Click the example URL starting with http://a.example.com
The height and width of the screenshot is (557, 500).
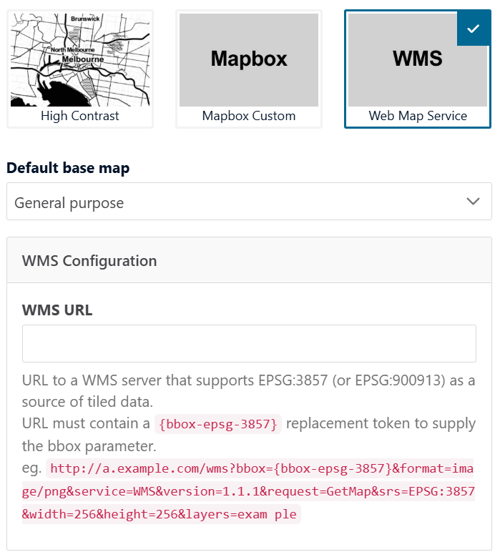click(x=248, y=491)
